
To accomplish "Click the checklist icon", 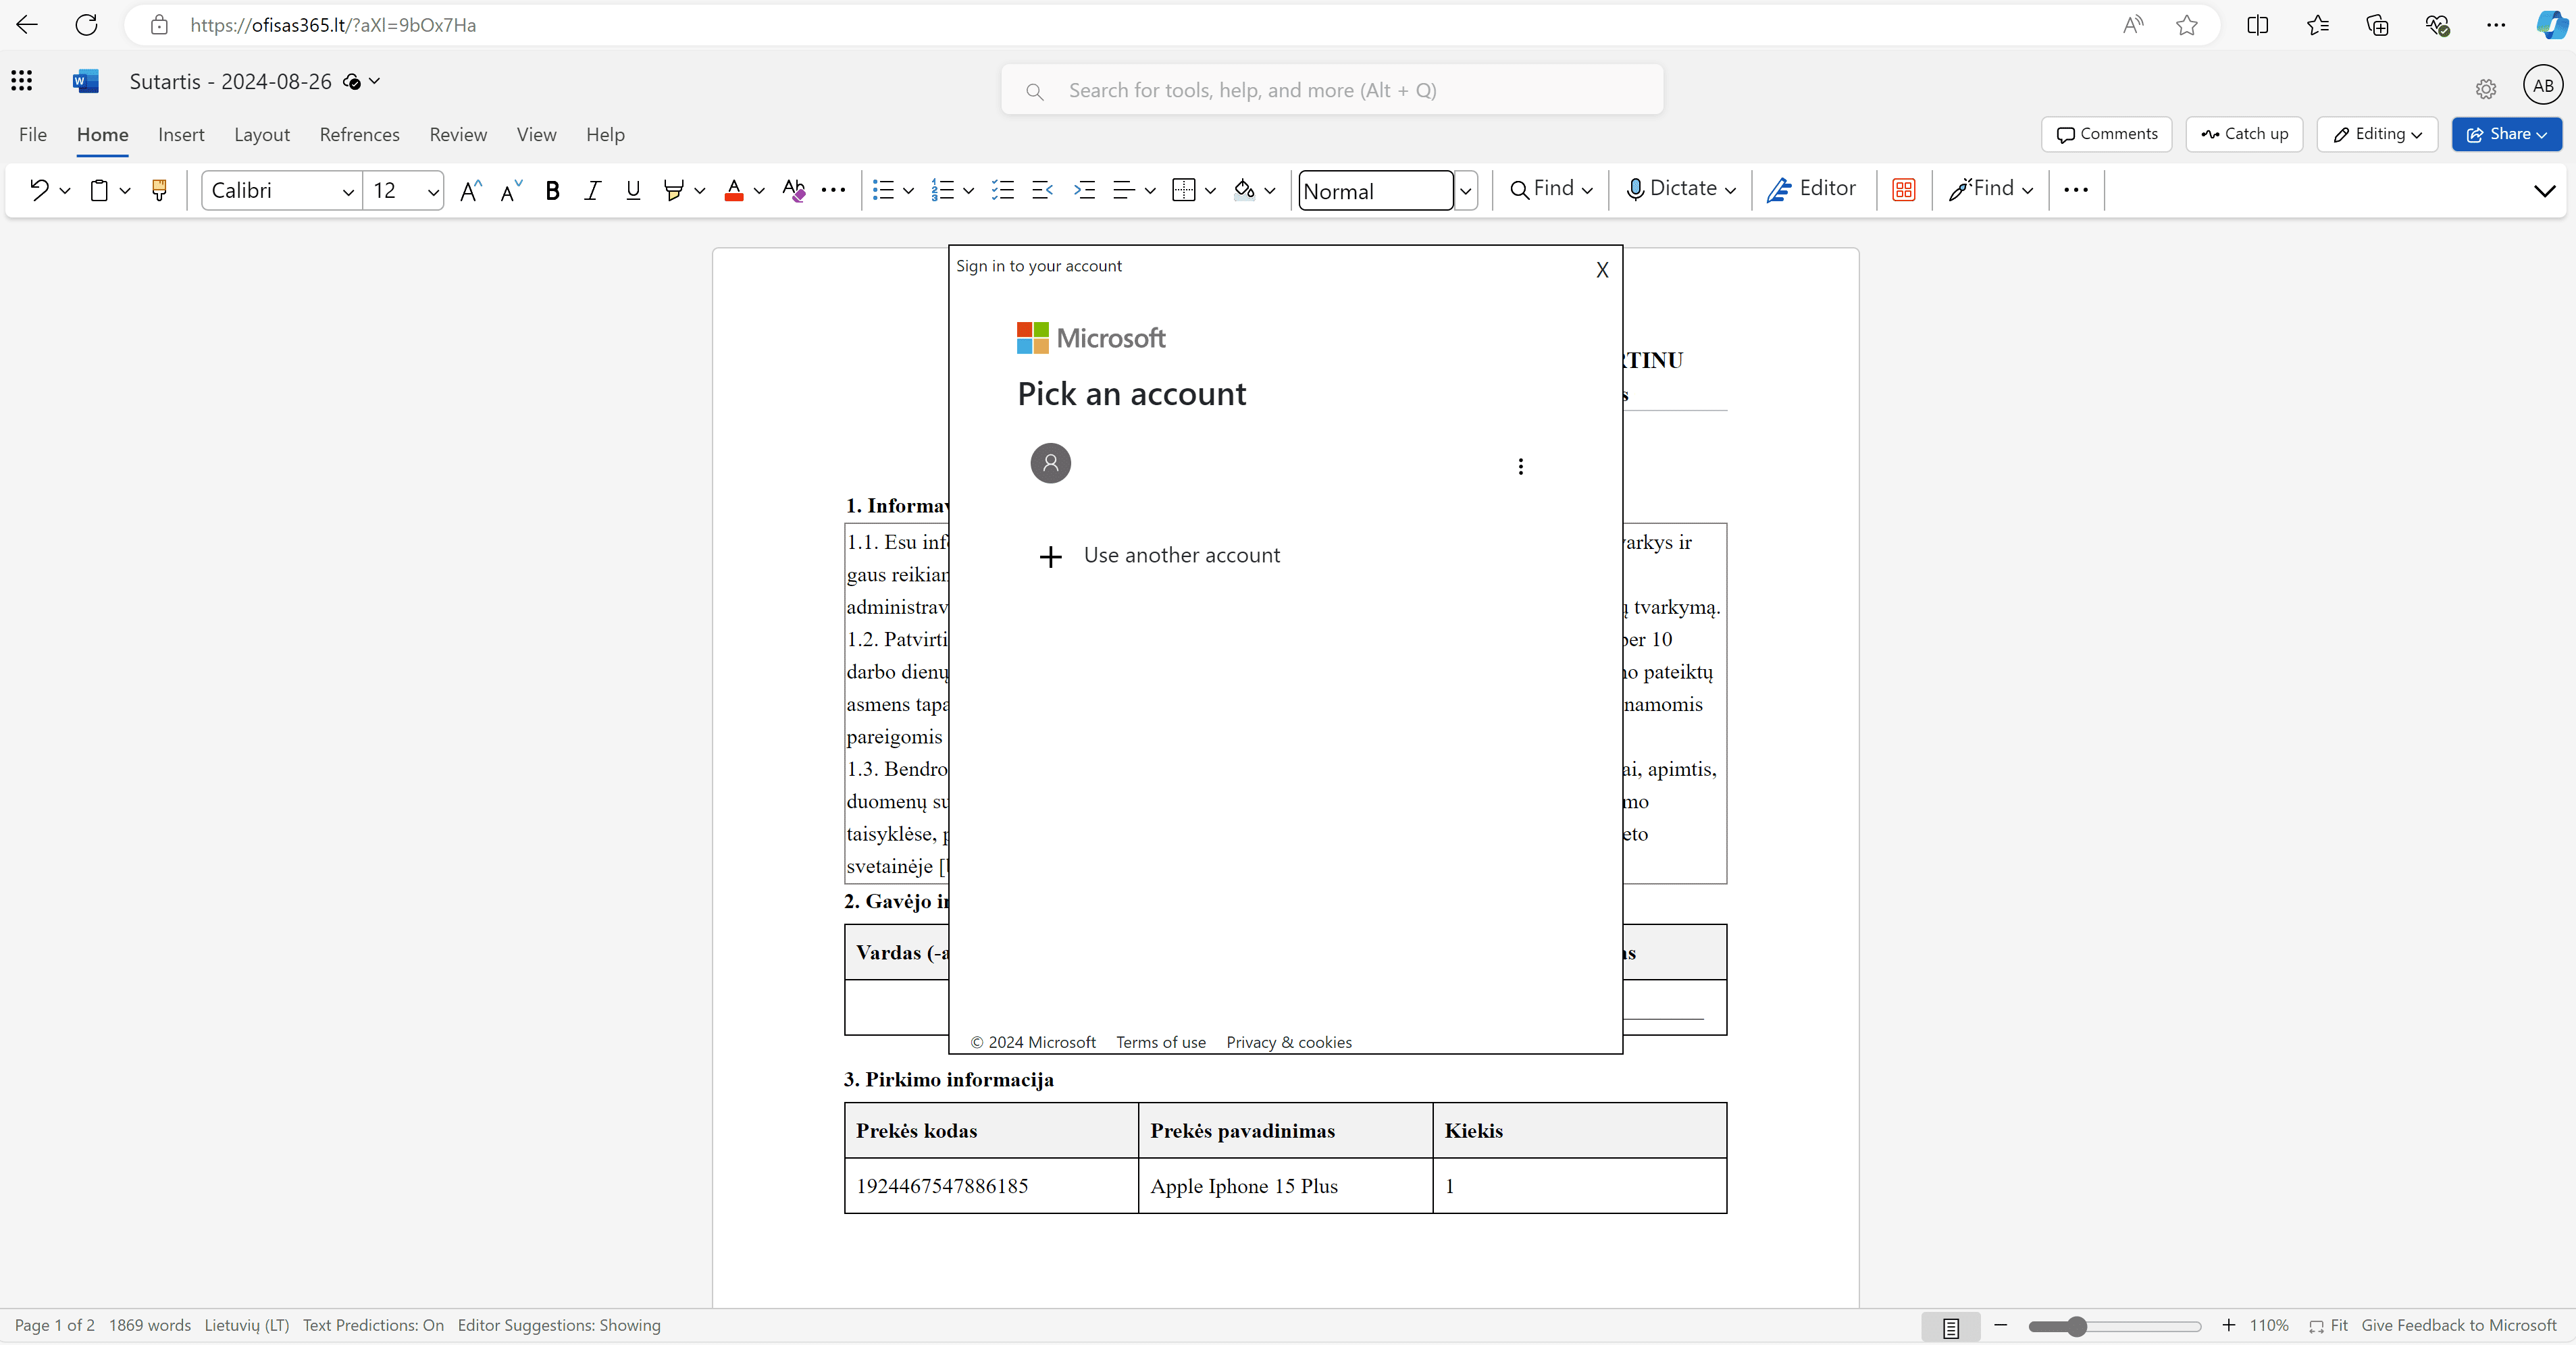I will pyautogui.click(x=1002, y=190).
